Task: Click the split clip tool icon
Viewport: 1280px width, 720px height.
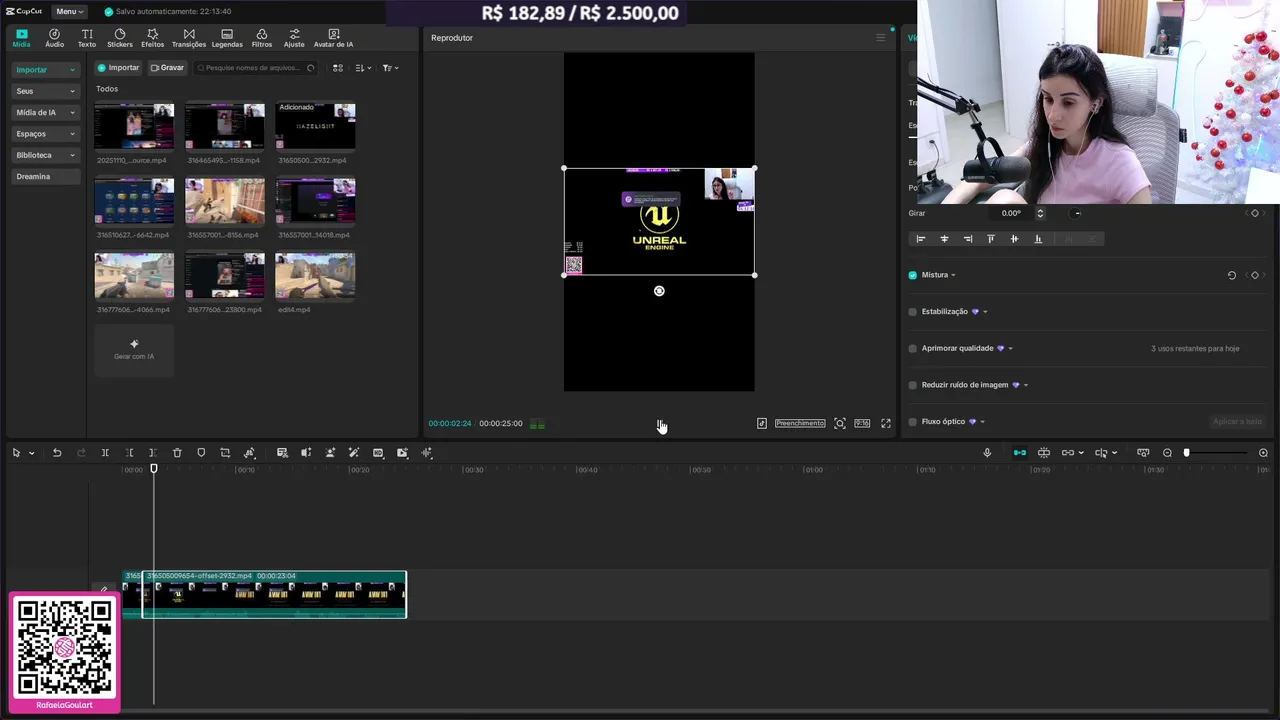Action: [105, 453]
